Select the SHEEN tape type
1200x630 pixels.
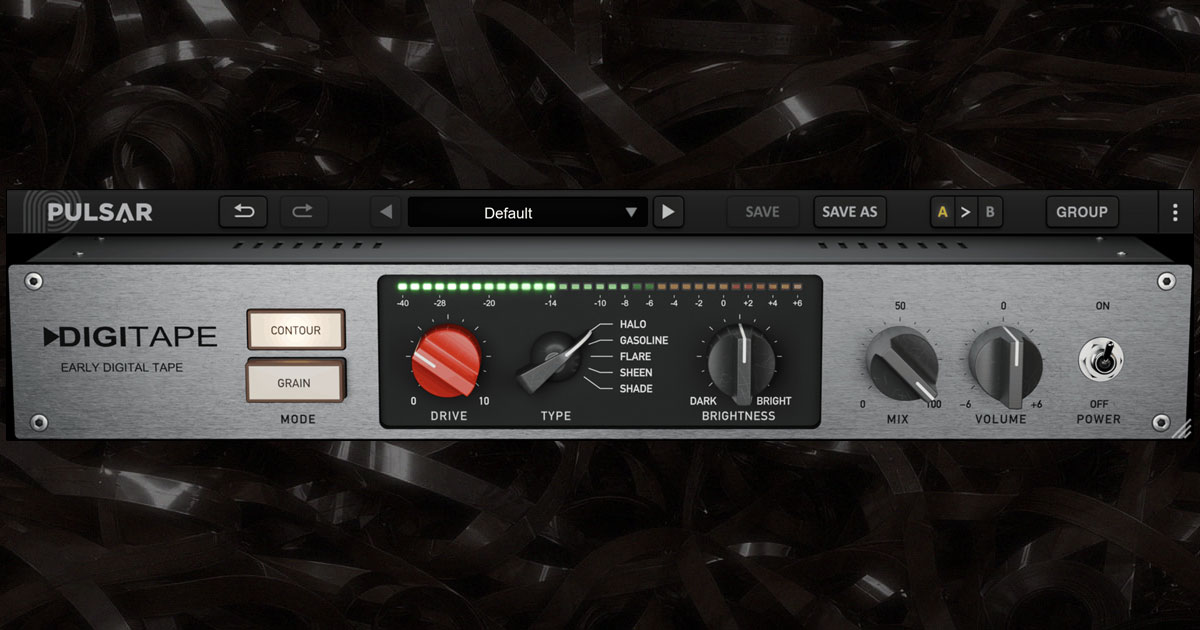pyautogui.click(x=636, y=373)
